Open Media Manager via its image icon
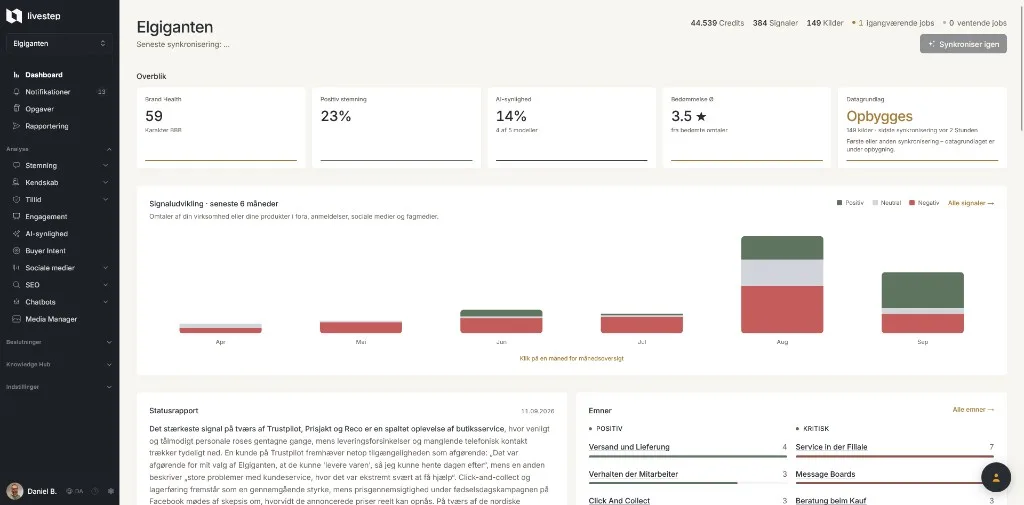This screenshot has width=1024, height=505. coord(16,319)
